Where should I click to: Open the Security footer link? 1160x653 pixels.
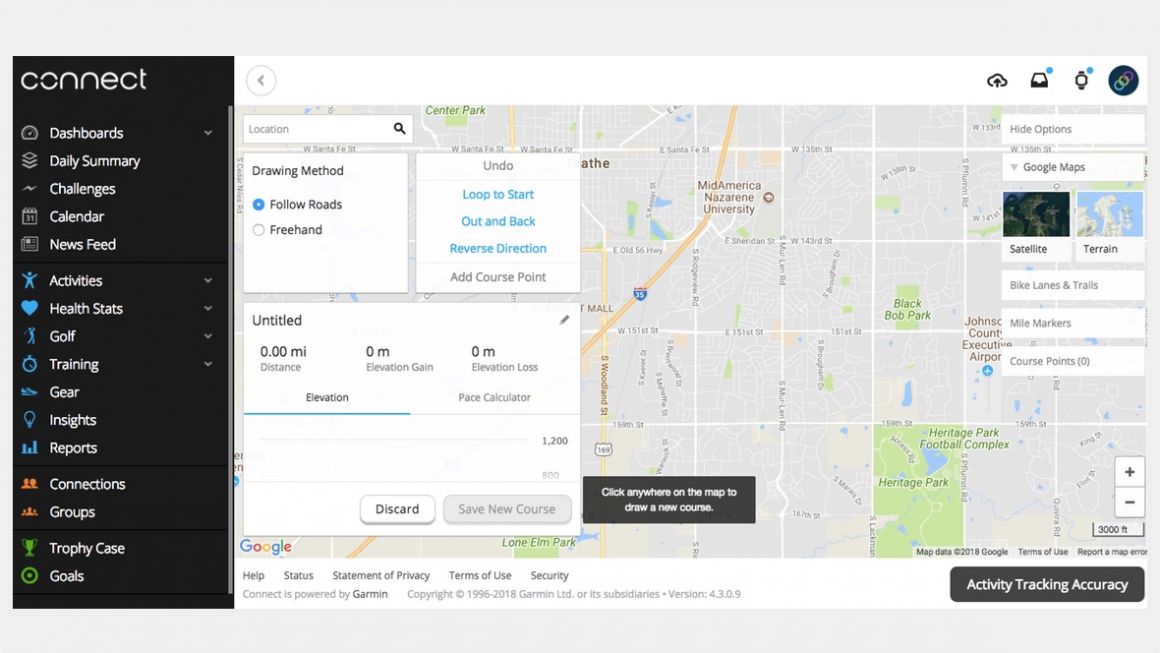[550, 575]
